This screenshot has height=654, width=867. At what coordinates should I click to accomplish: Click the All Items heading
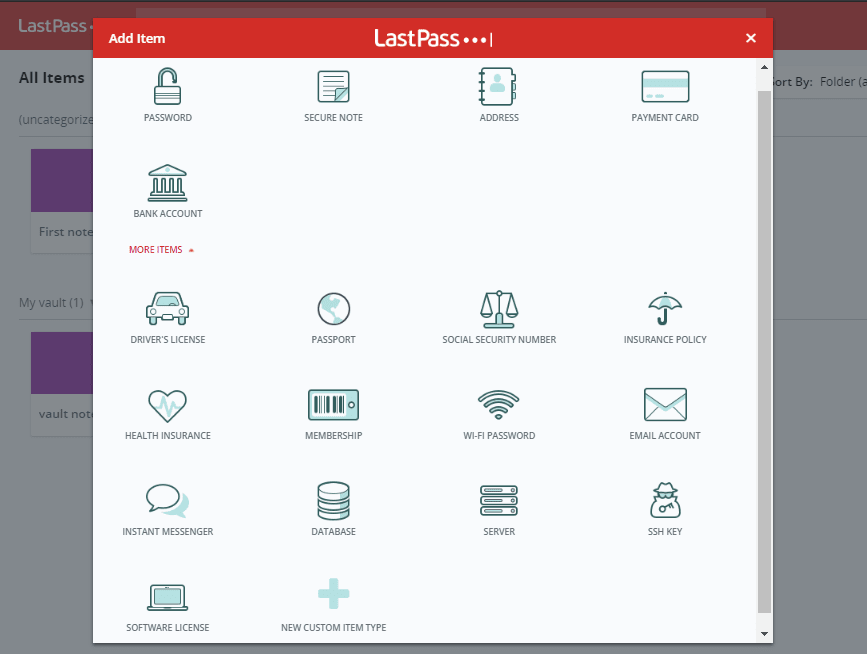point(51,78)
